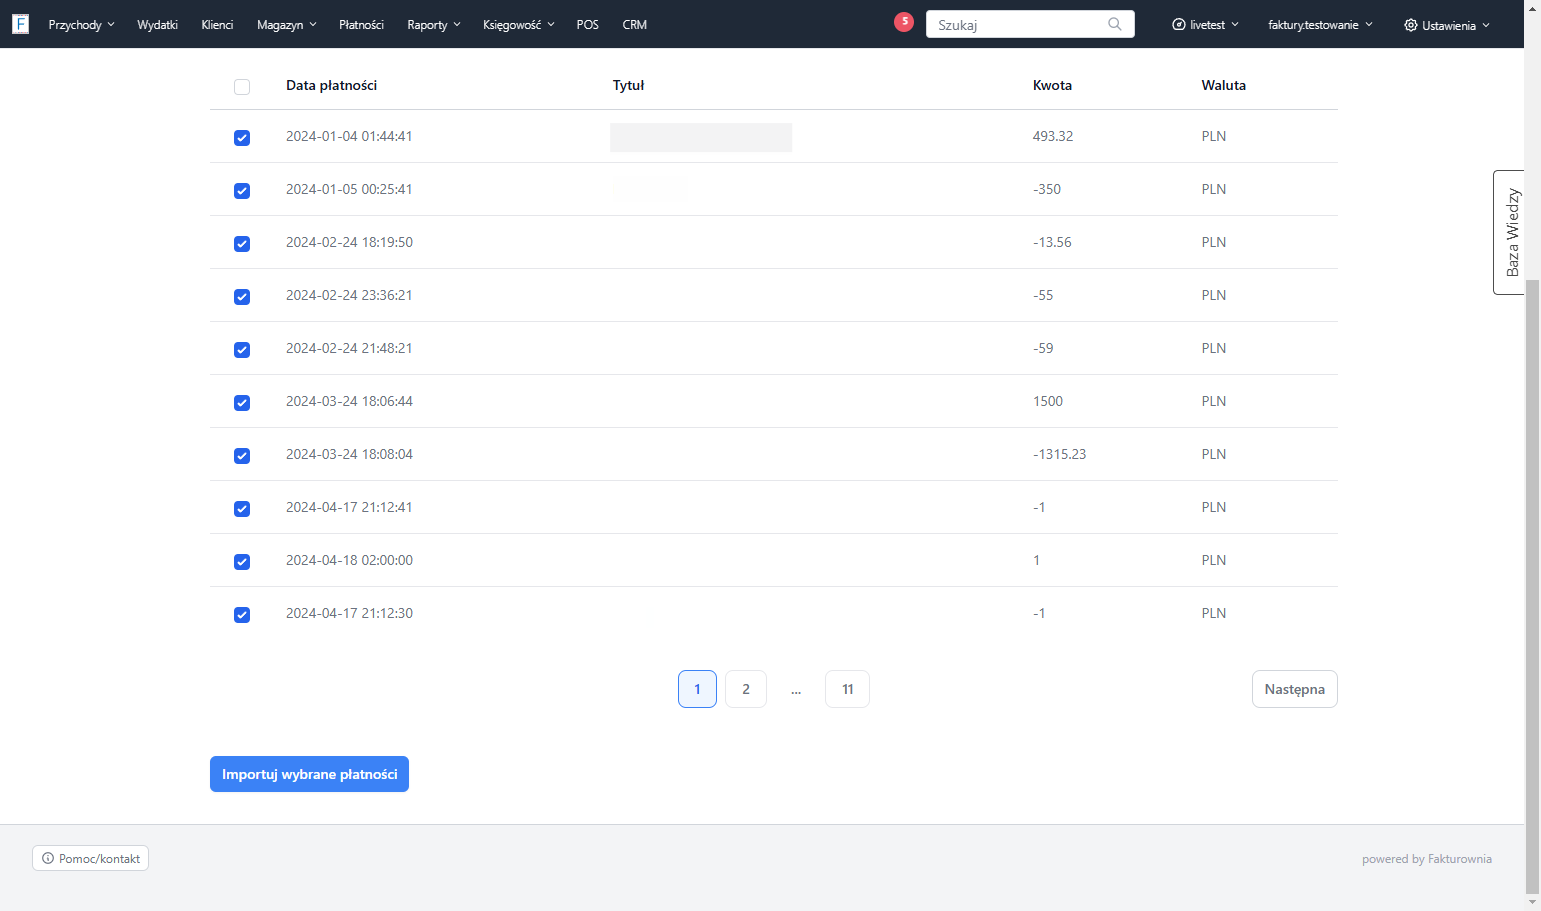Uncheck payment dated 2024-04-17 21:12:41
This screenshot has width=1541, height=911.
242,509
